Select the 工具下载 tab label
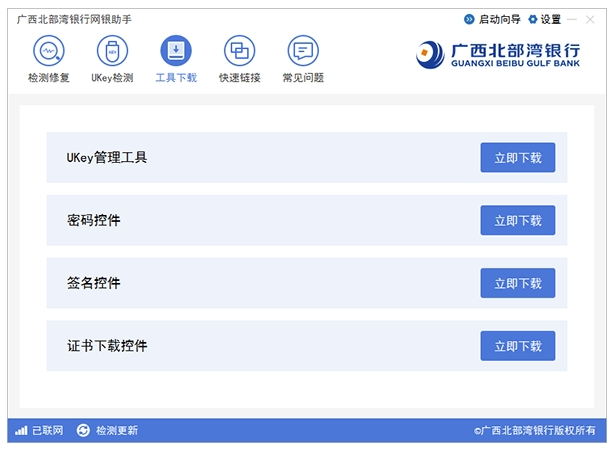This screenshot has height=449, width=613. (176, 78)
